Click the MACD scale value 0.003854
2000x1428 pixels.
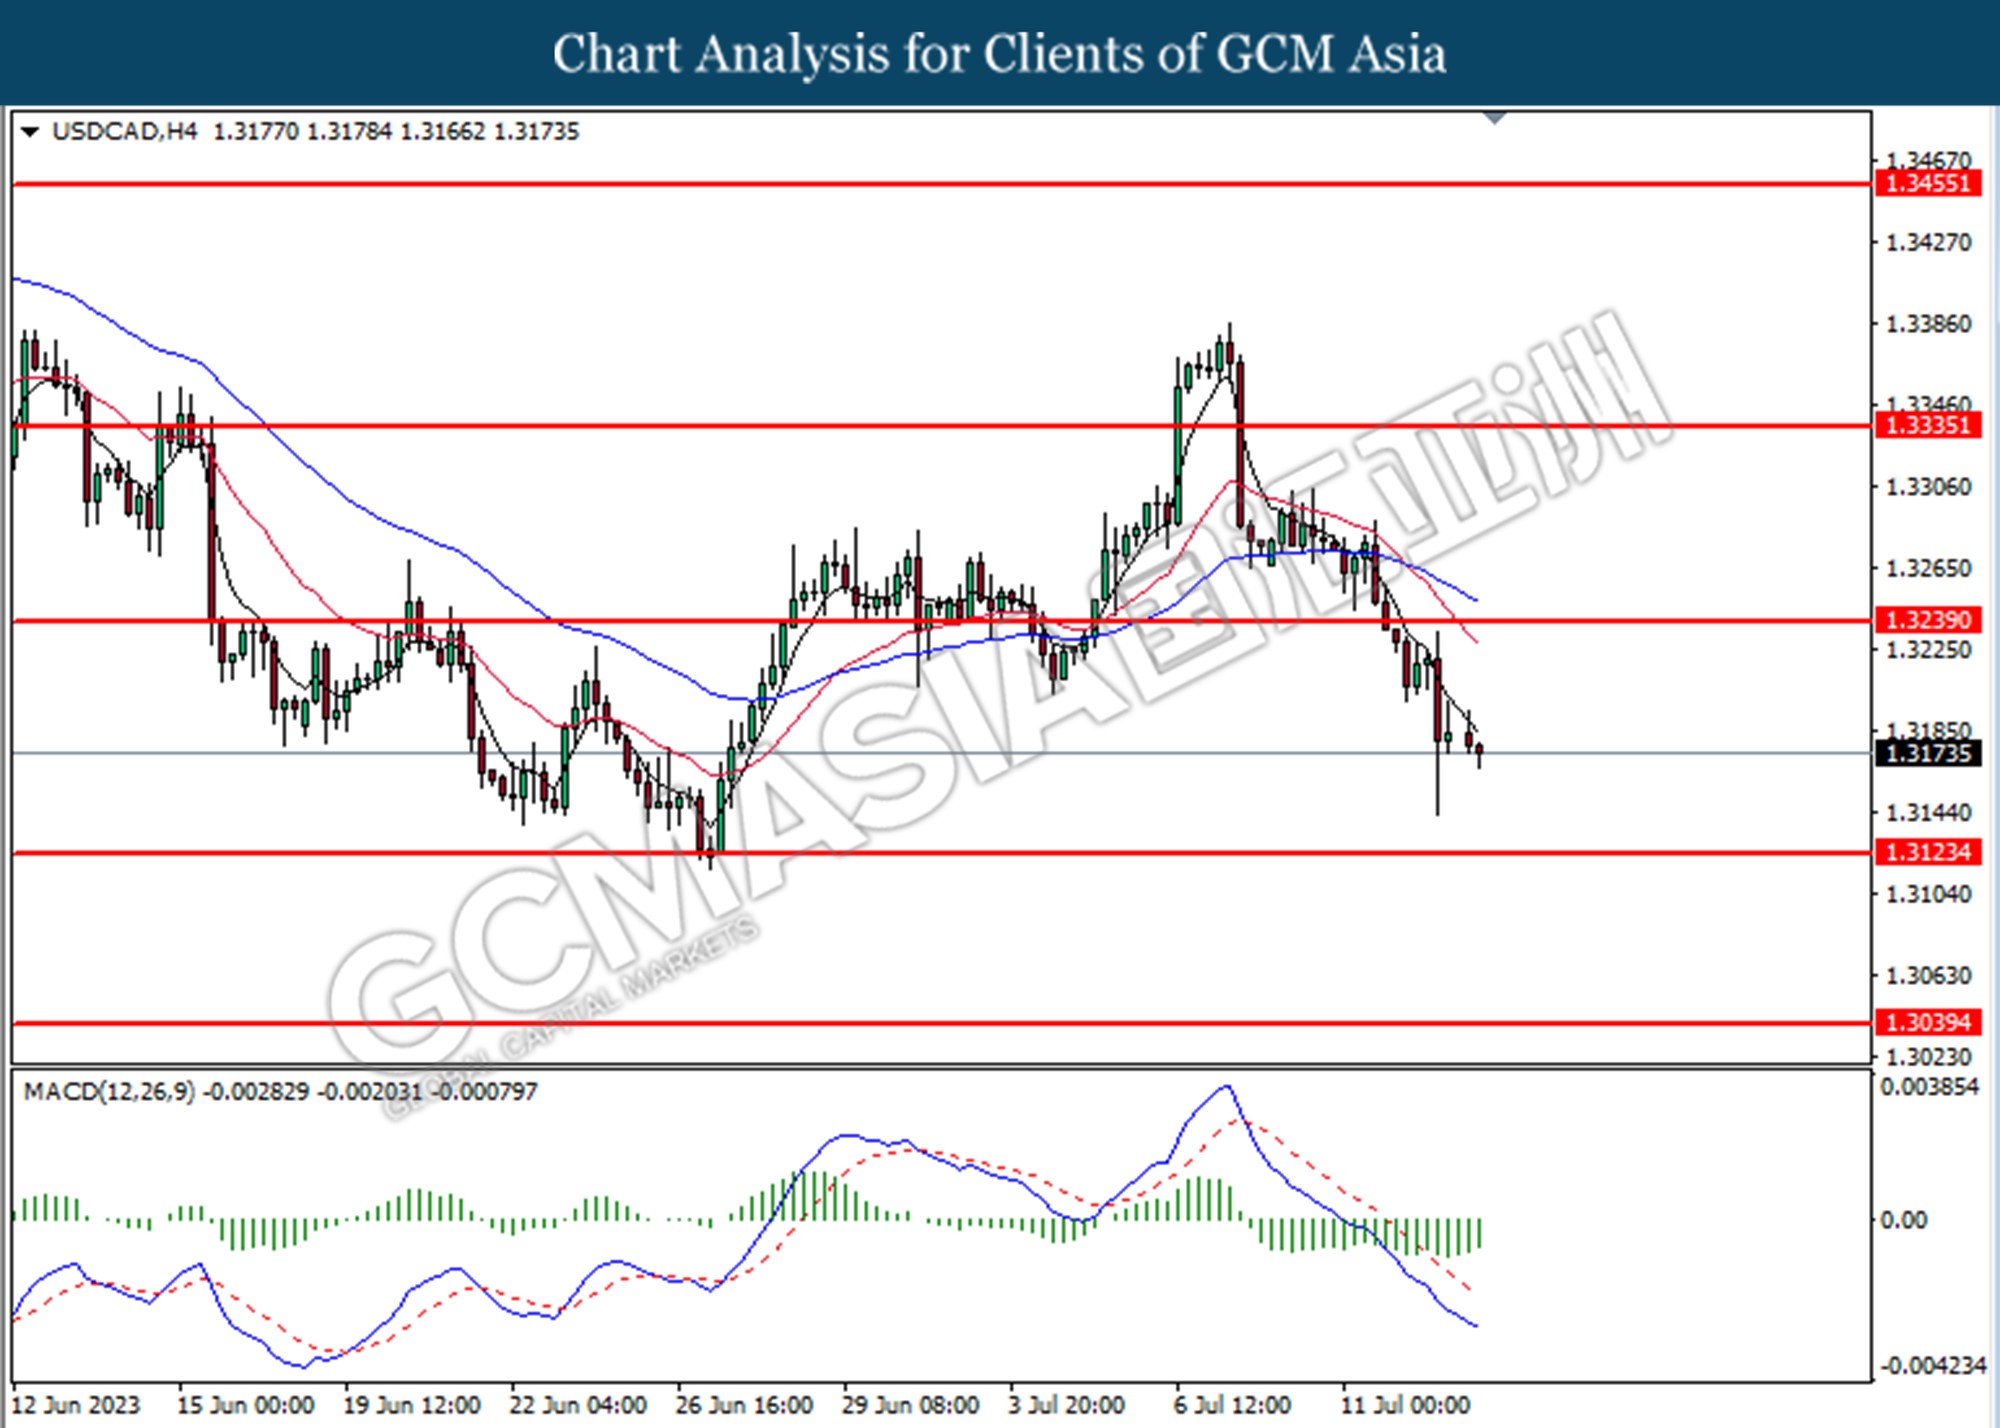click(x=1930, y=1087)
